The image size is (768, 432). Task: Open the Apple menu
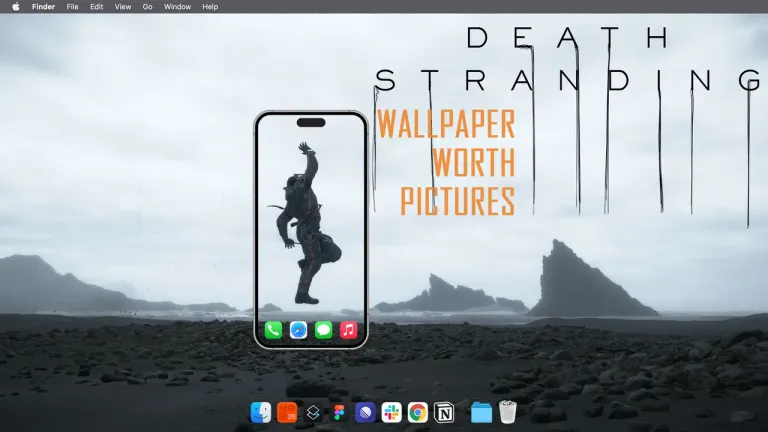point(16,7)
